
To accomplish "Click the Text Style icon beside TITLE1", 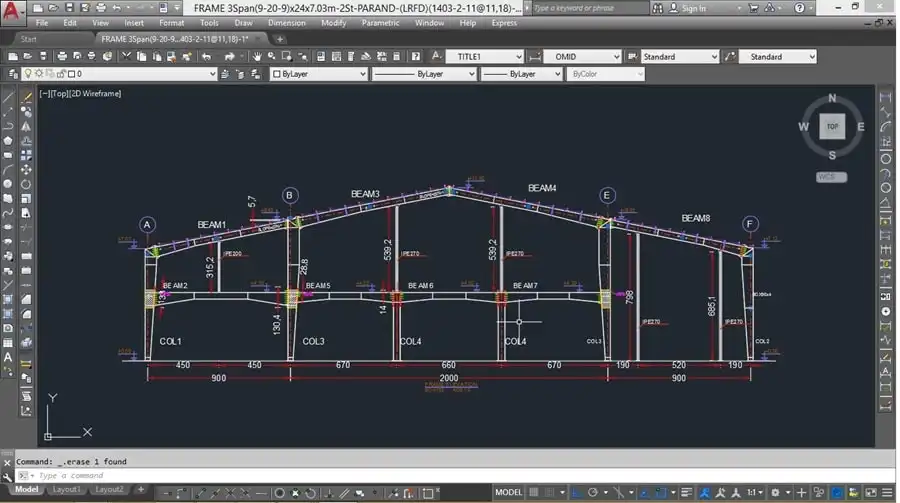I will pos(436,56).
